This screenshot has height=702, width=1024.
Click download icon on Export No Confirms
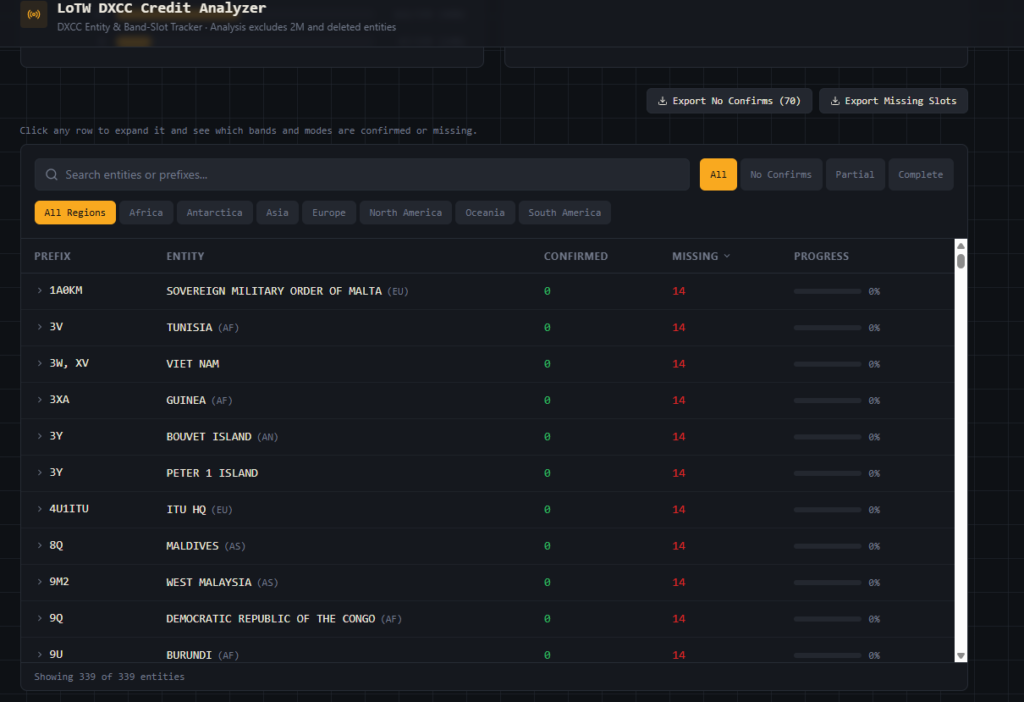click(x=662, y=101)
